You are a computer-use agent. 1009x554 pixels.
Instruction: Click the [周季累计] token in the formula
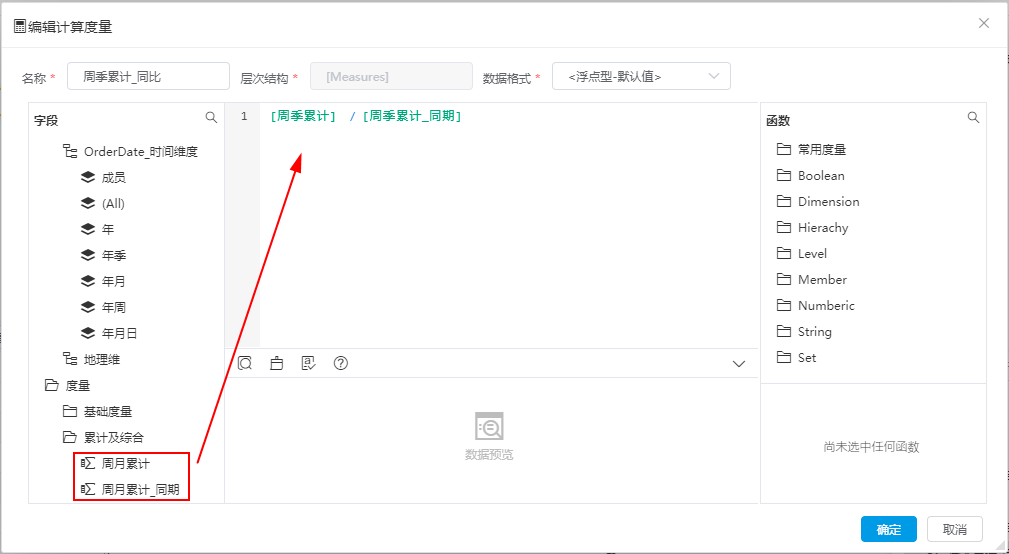click(x=303, y=117)
